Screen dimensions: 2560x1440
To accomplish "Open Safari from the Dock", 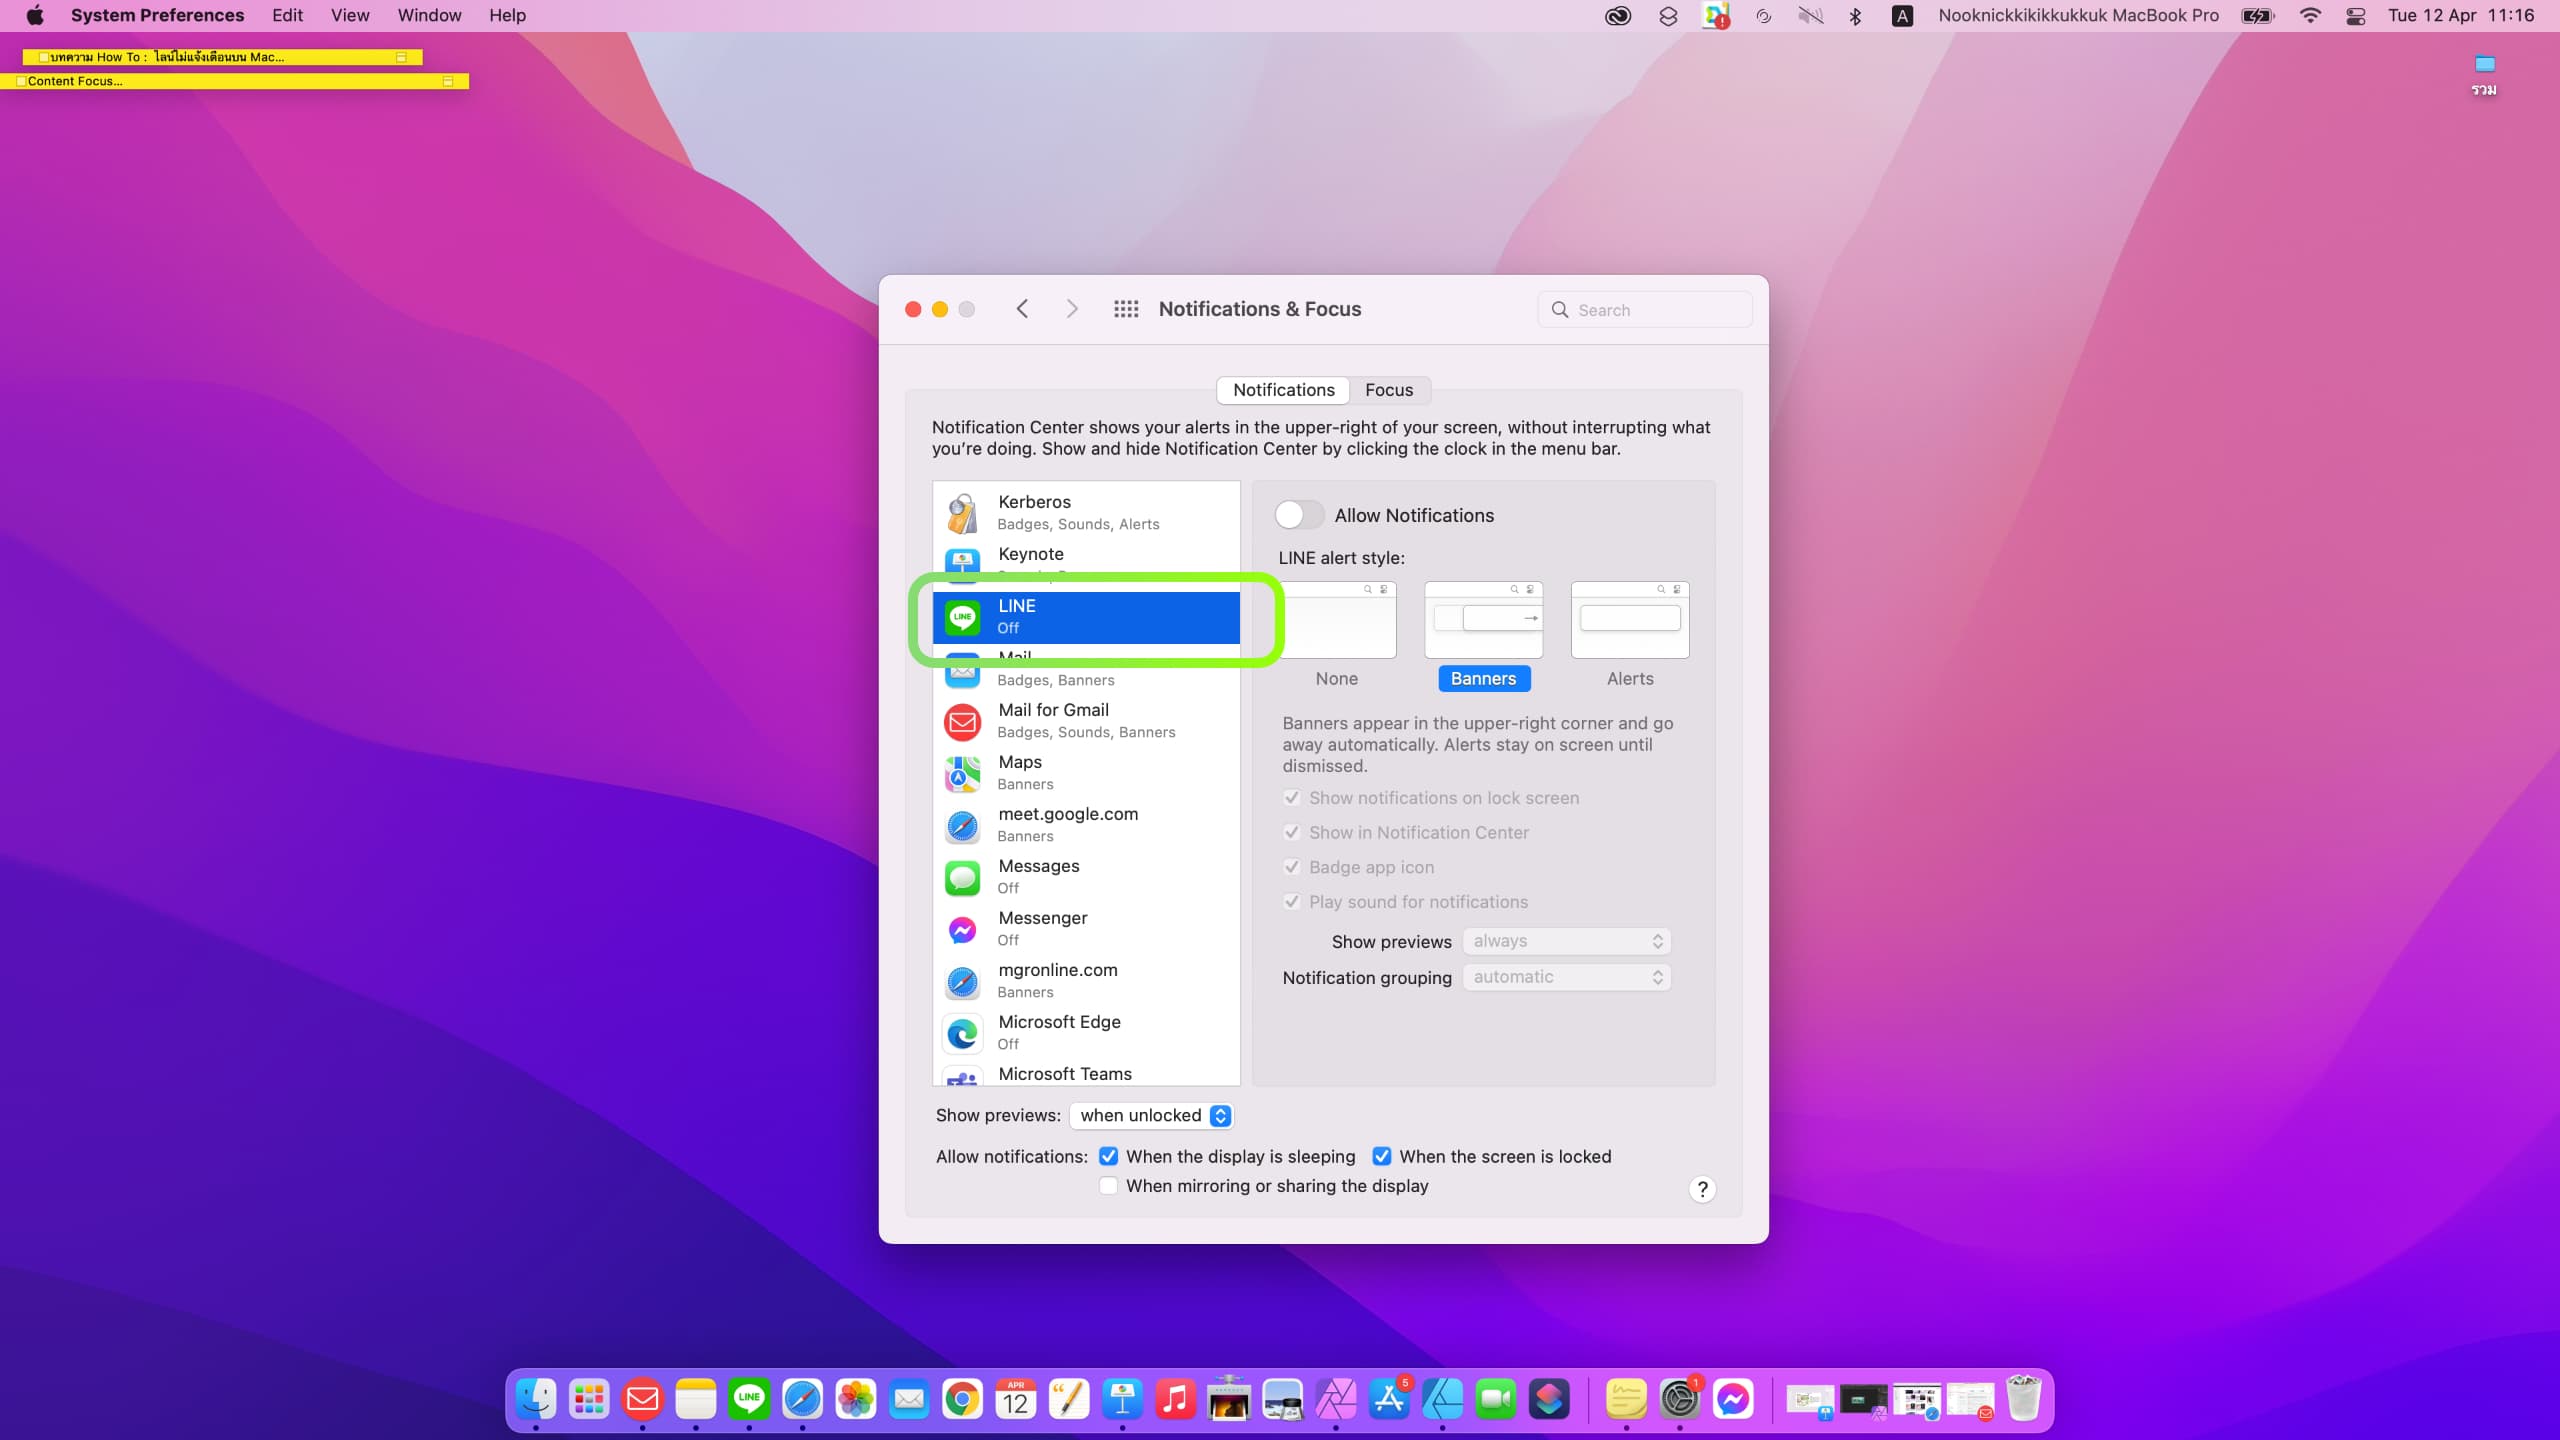I will tap(802, 1399).
